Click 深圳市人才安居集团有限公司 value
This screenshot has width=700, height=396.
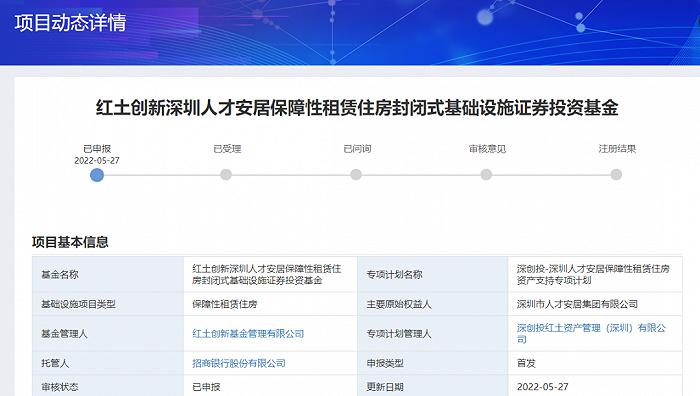(577, 304)
